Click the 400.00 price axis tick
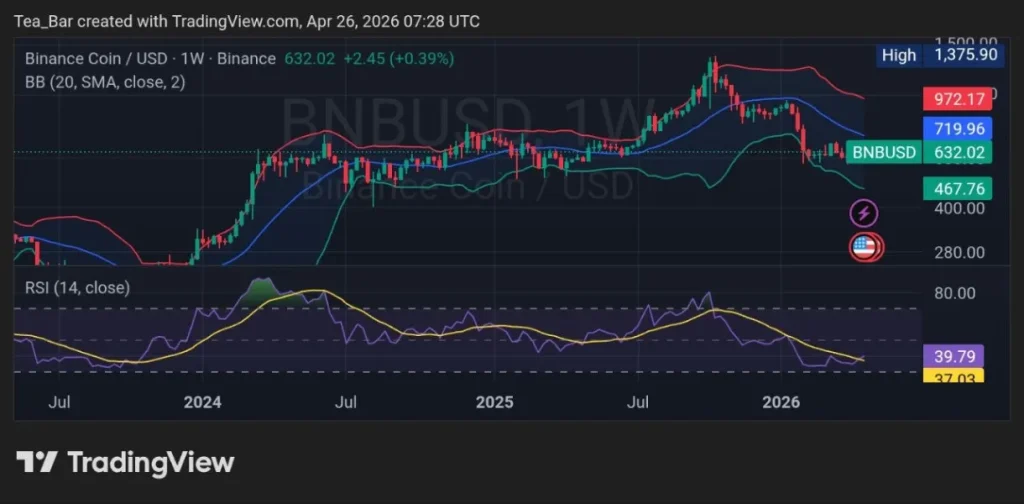 (x=959, y=209)
